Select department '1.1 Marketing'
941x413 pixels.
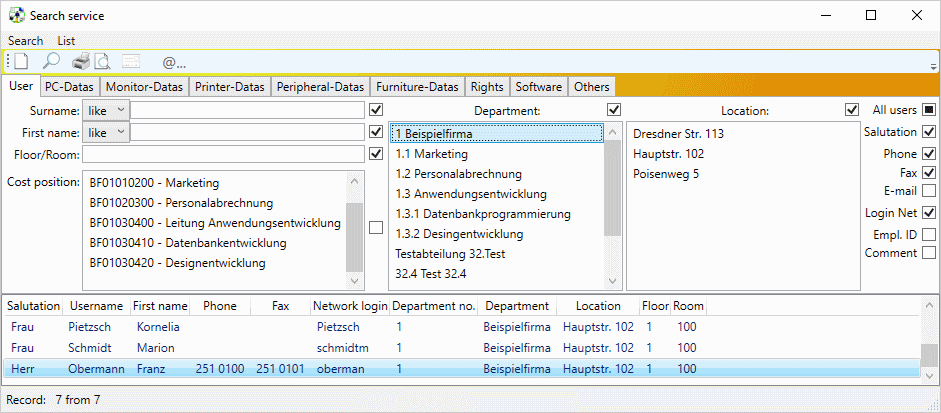click(x=496, y=154)
